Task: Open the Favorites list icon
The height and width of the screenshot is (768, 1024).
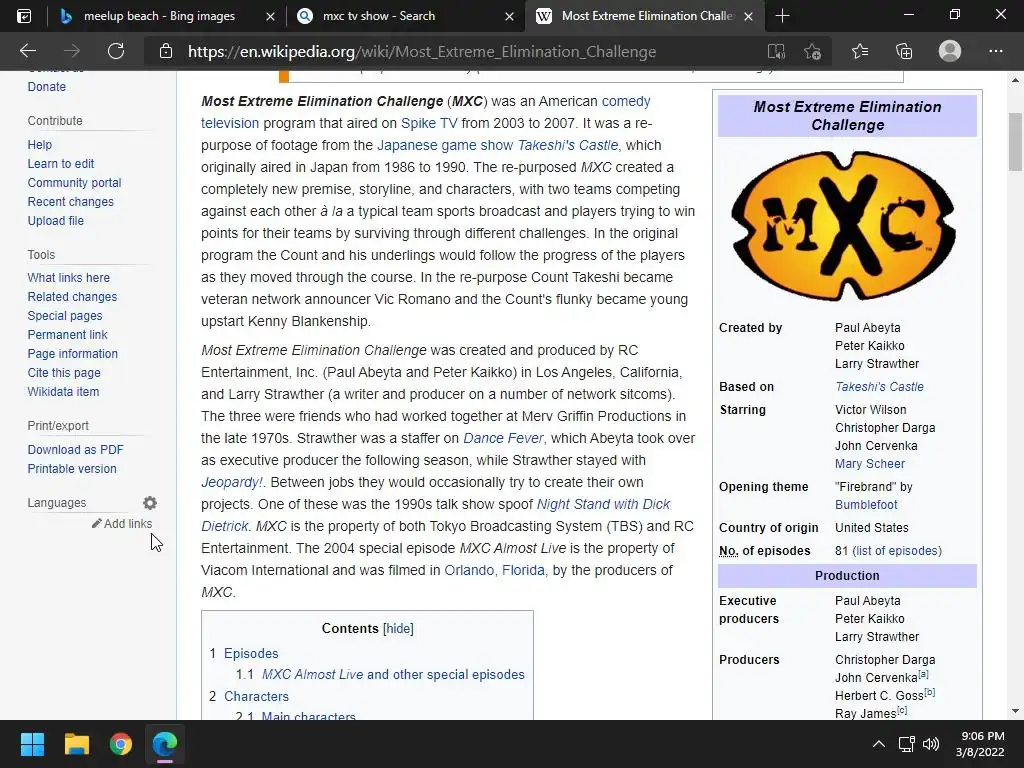Action: pos(859,51)
